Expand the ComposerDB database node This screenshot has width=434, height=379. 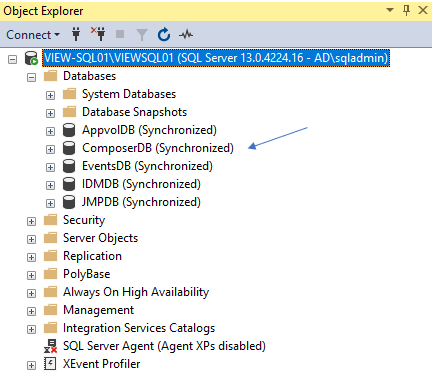point(50,150)
